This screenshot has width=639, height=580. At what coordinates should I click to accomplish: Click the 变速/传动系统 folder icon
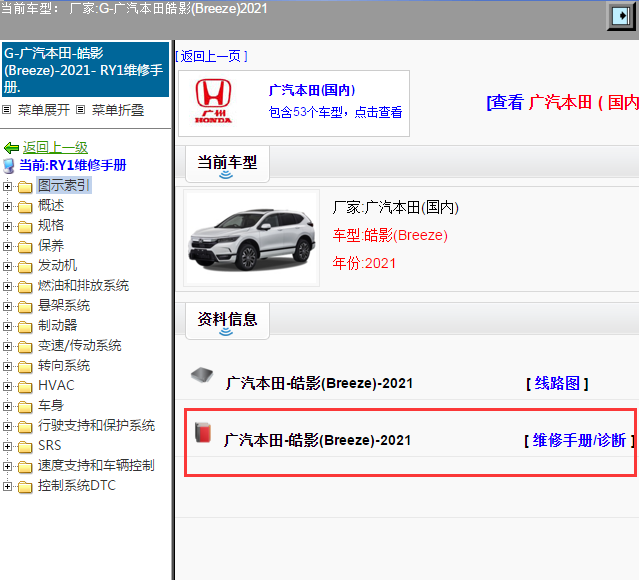coord(25,346)
